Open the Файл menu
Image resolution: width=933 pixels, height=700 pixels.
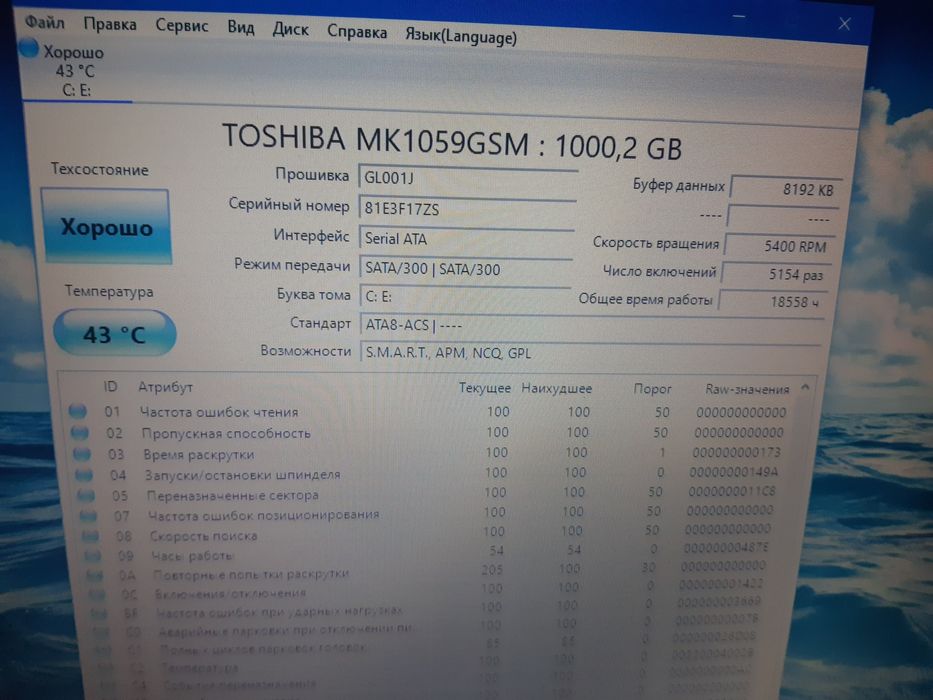(45, 23)
